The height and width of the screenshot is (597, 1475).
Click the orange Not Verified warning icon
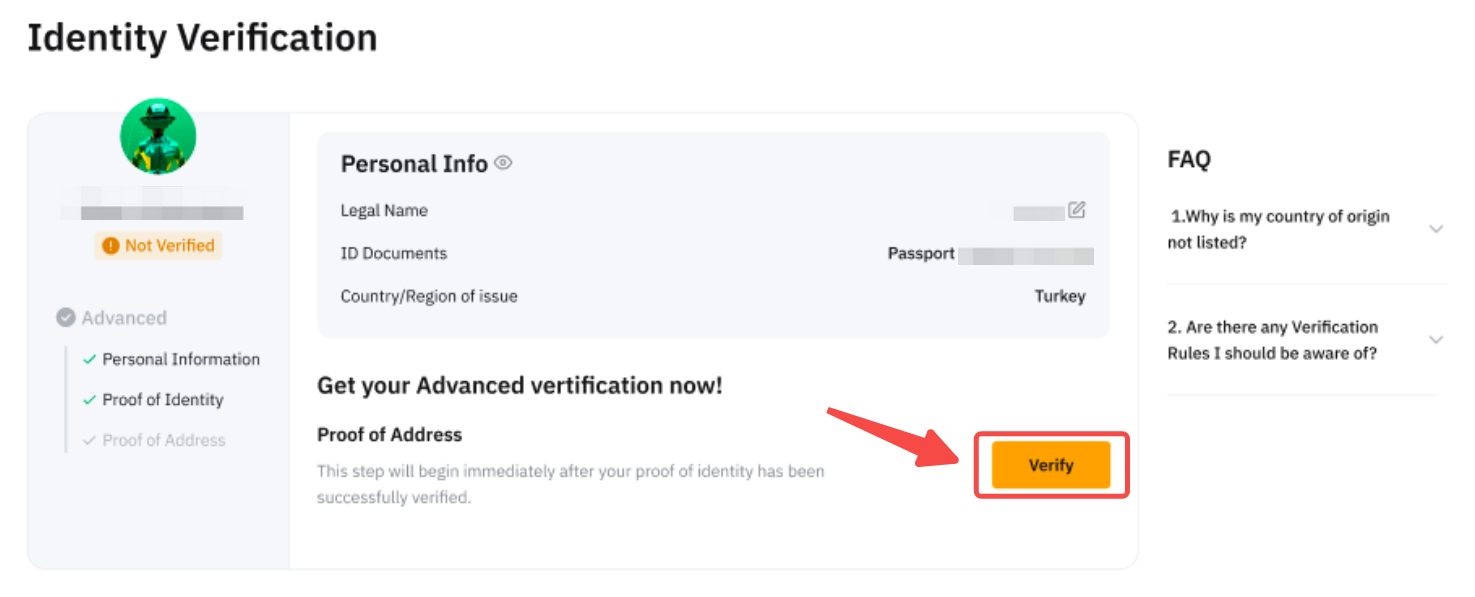click(x=111, y=246)
